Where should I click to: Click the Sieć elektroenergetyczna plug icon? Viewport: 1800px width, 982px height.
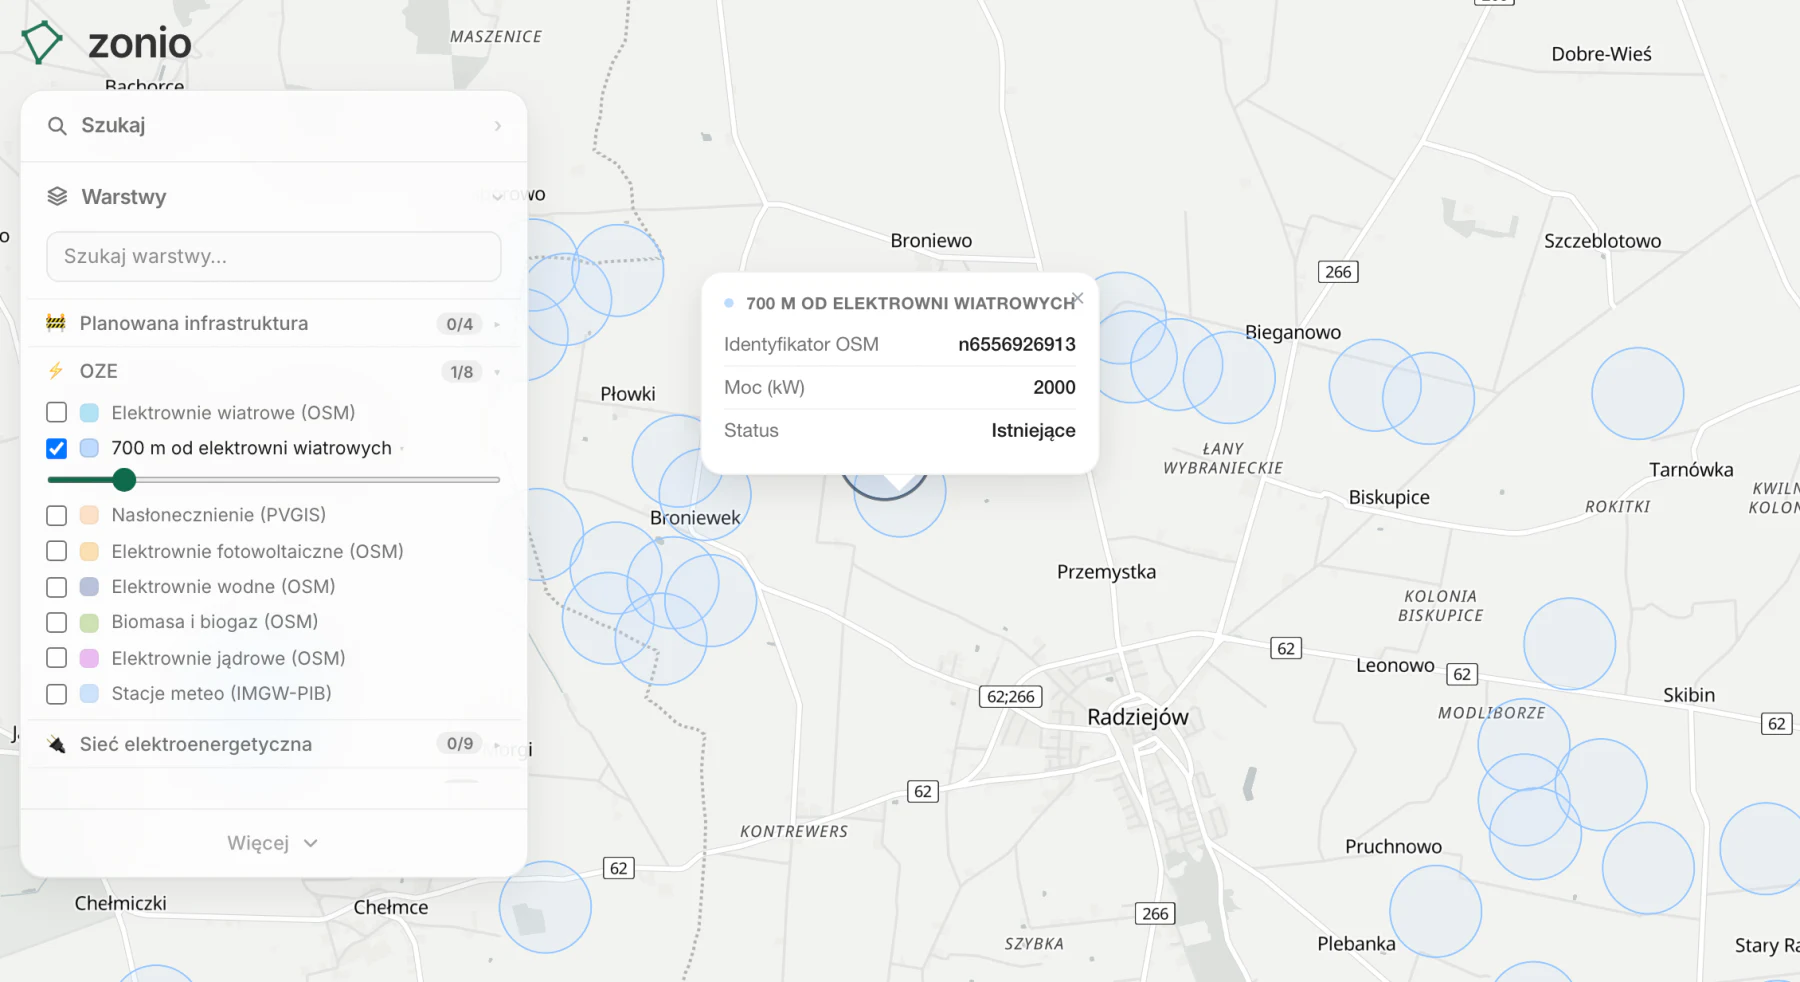coord(56,744)
